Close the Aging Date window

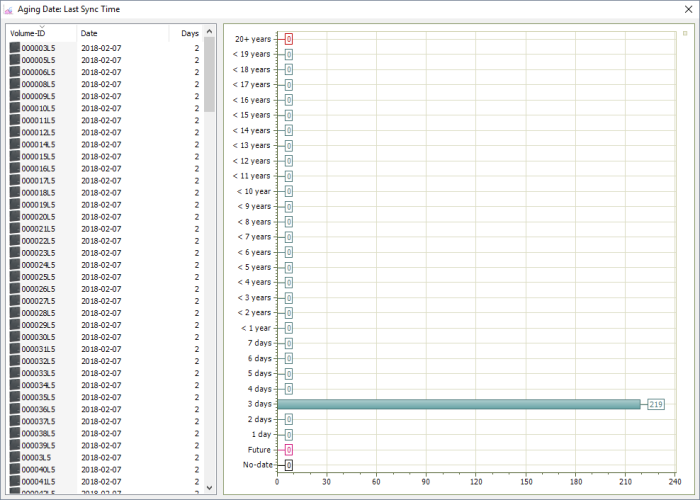click(688, 9)
